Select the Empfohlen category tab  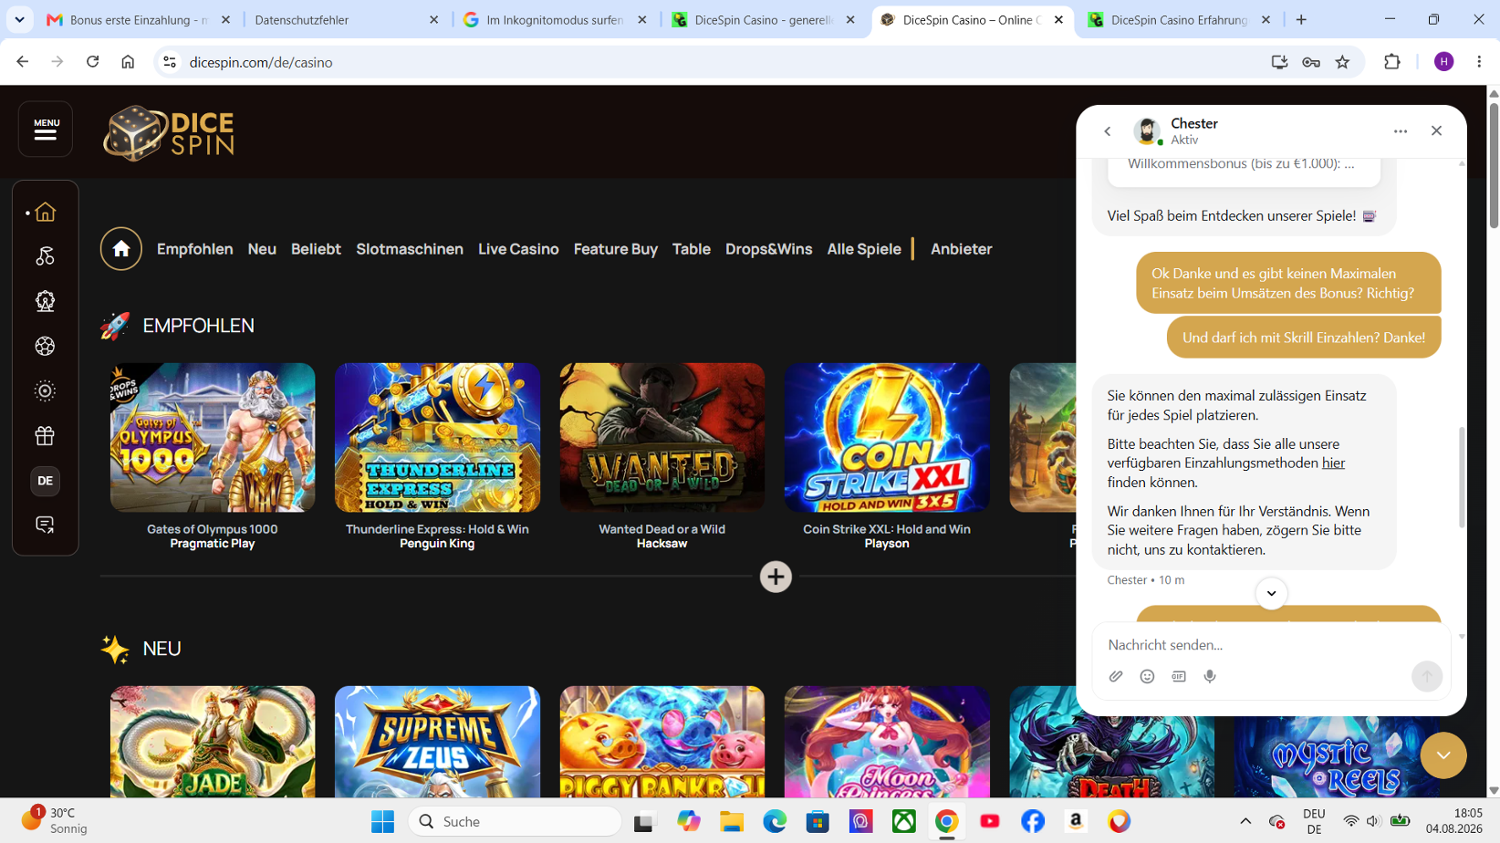click(195, 249)
